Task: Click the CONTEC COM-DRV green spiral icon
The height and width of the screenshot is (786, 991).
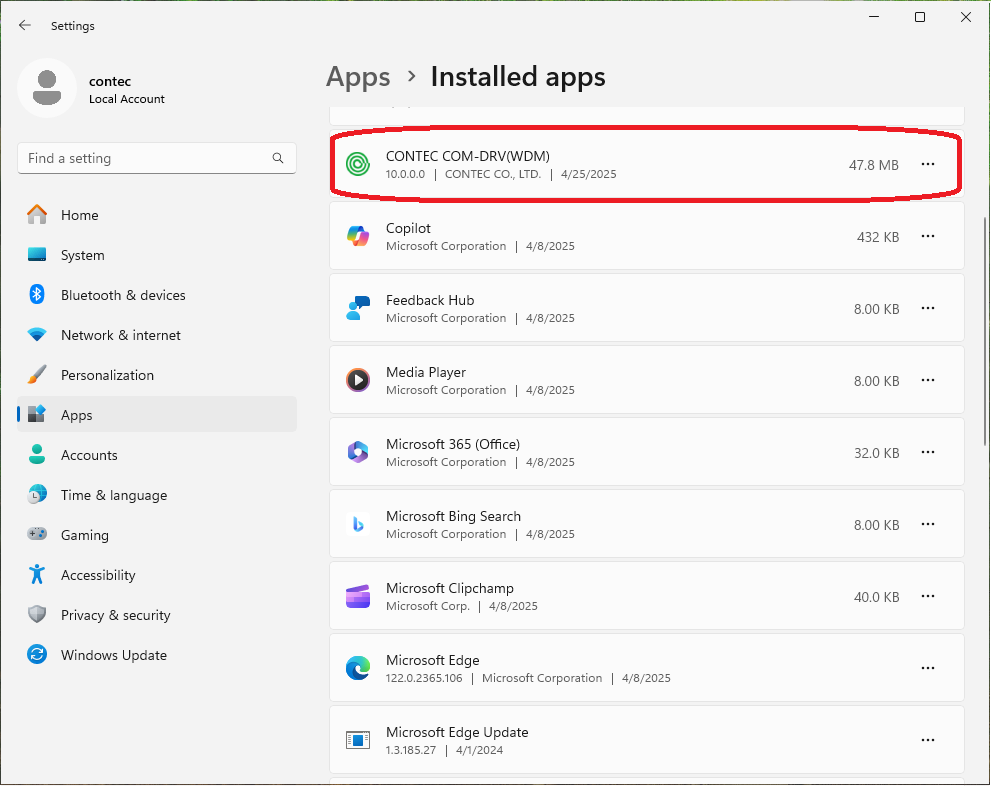Action: point(358,164)
